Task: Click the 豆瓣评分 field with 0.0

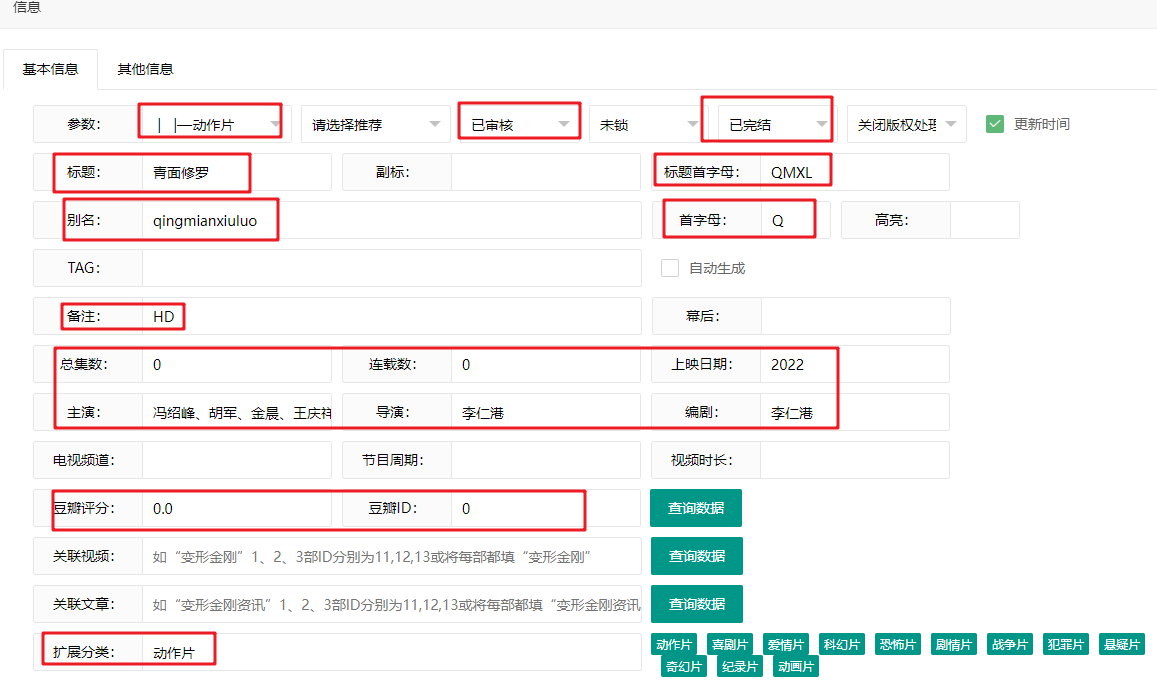Action: 236,508
